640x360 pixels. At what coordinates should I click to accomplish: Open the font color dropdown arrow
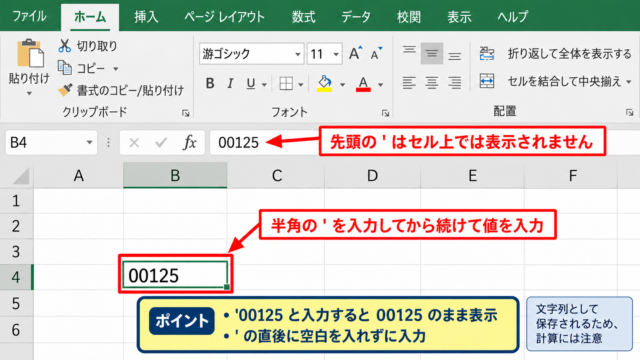(x=380, y=85)
